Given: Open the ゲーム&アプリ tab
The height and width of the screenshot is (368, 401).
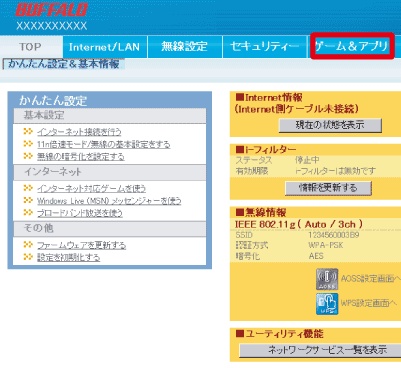Looking at the screenshot, I should point(352,46).
